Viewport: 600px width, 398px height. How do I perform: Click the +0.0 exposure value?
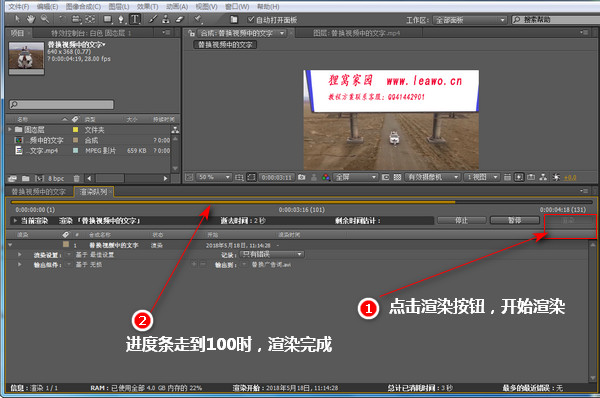tap(570, 178)
